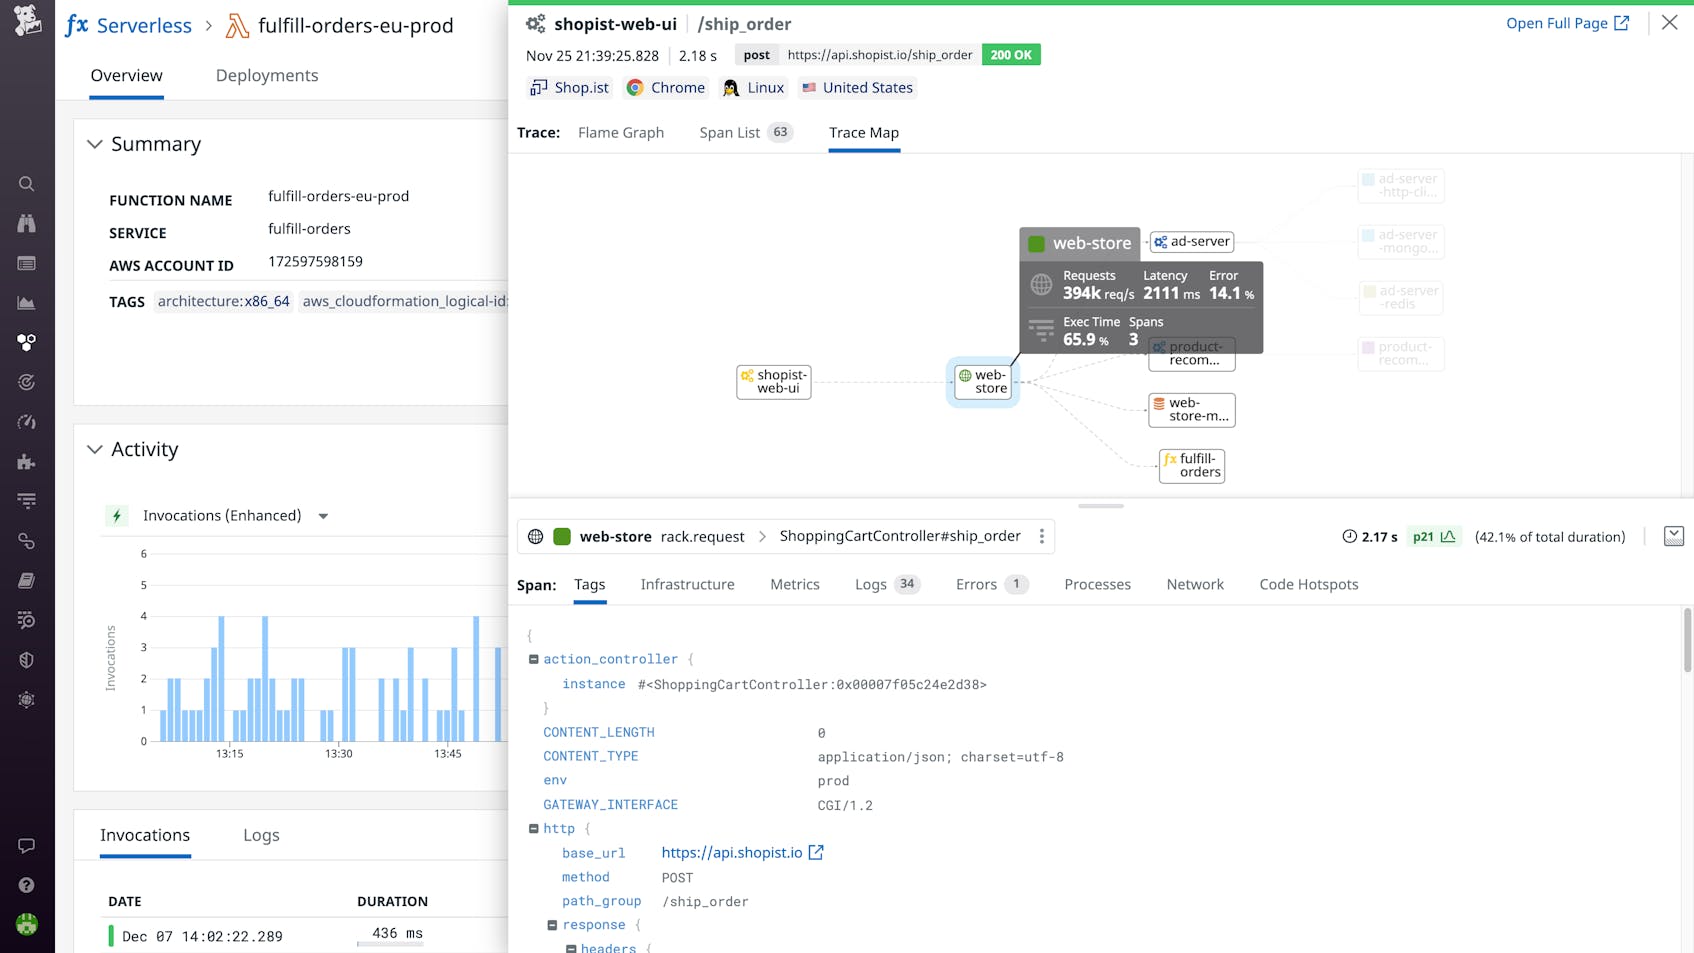Open the search icon in the sidebar
The image size is (1694, 953).
tap(27, 184)
